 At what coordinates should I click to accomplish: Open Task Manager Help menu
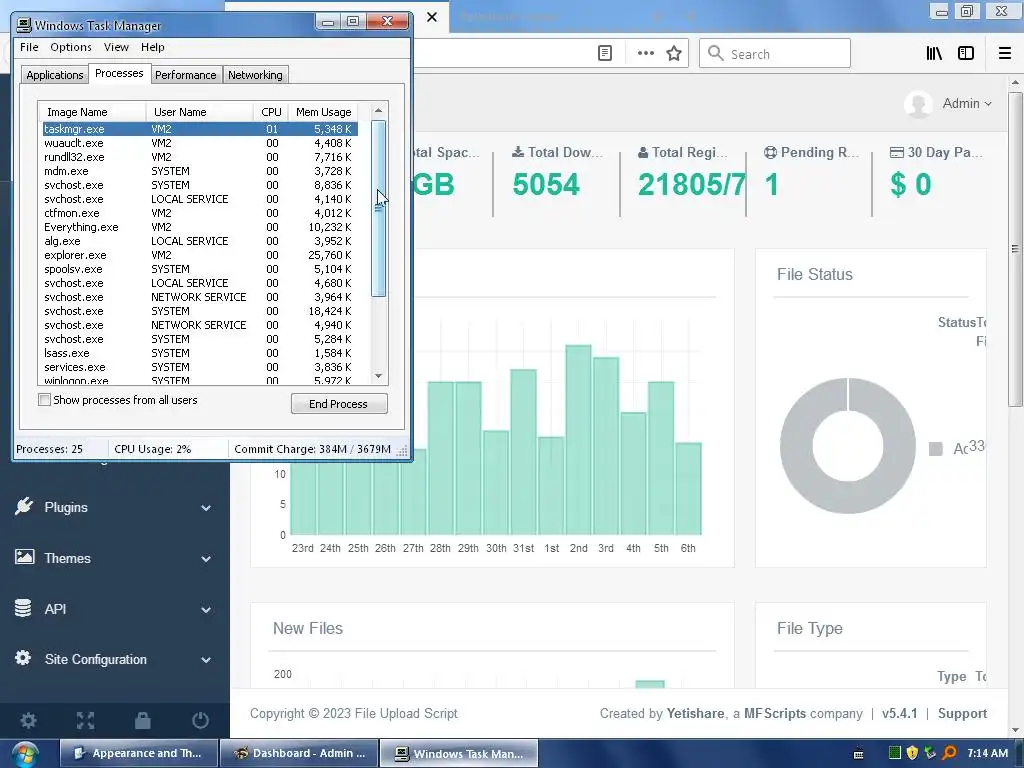point(153,47)
